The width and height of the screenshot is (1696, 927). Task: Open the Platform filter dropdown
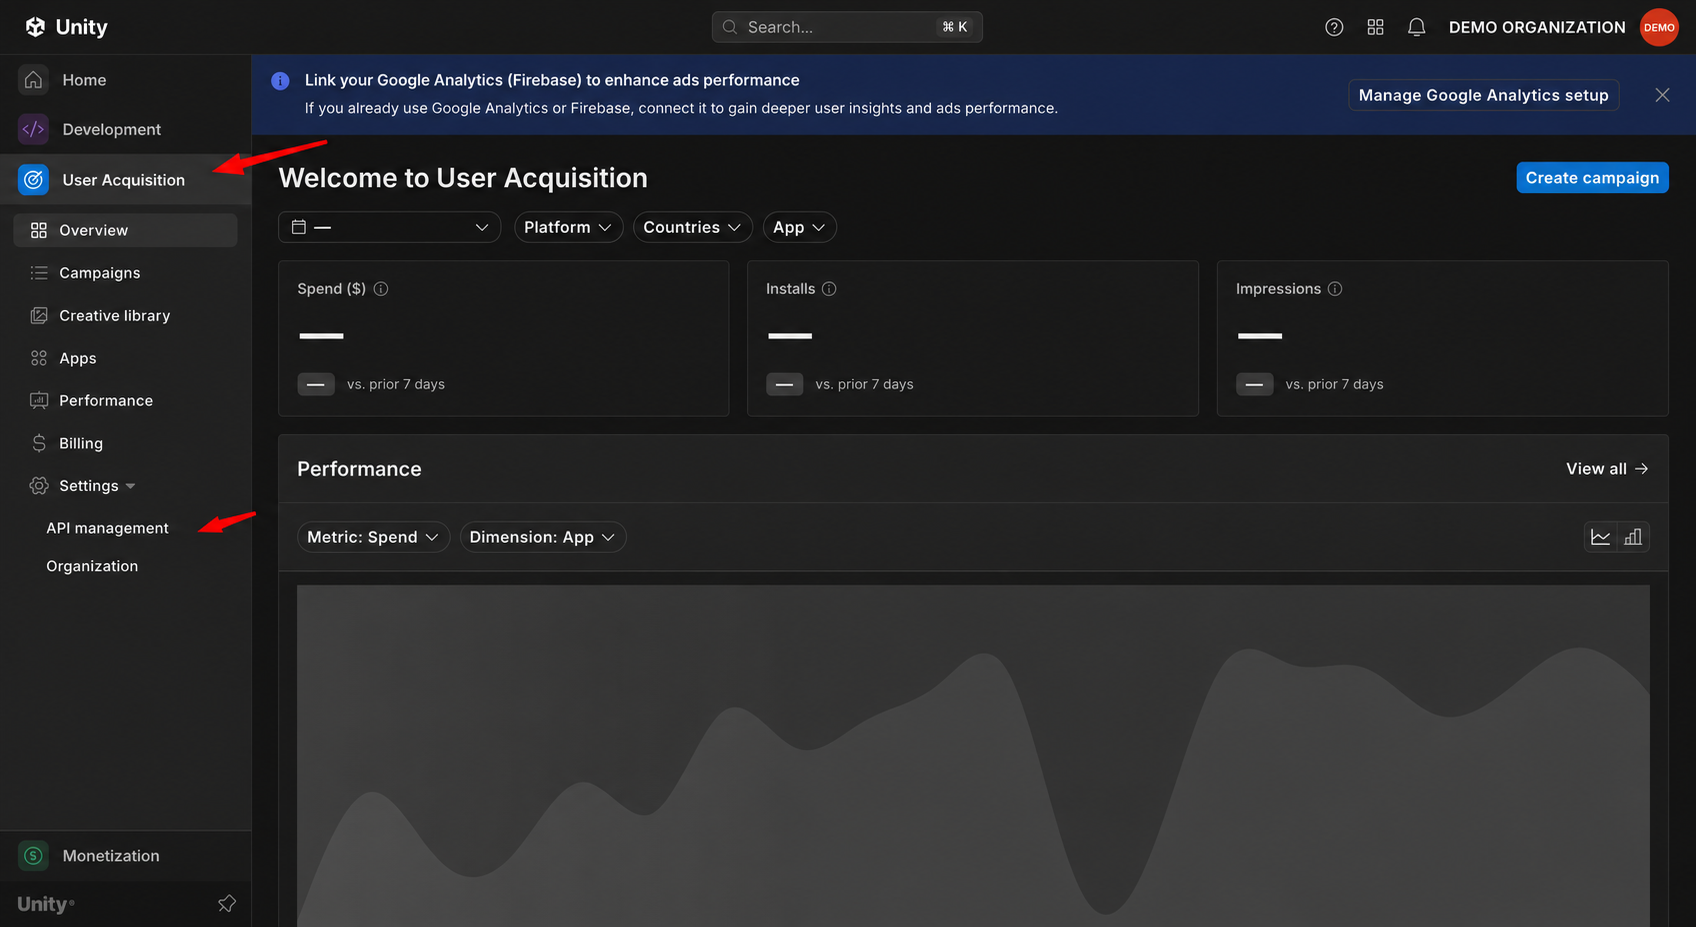(x=568, y=227)
